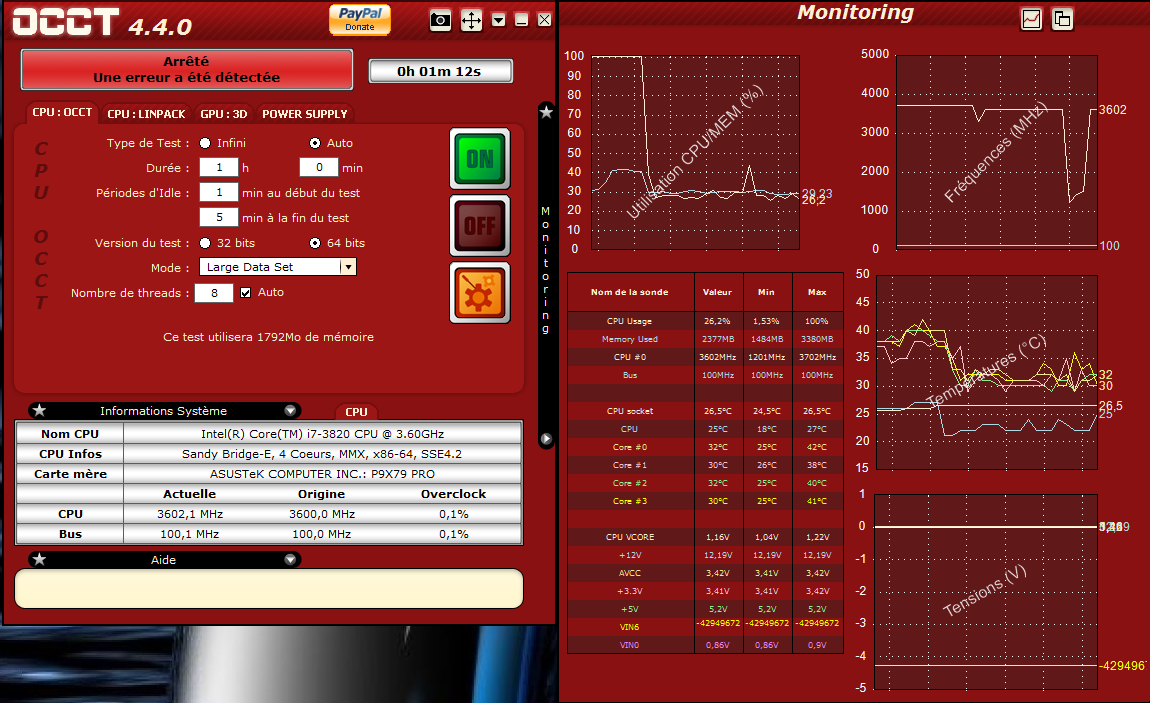Collapse the Informations Système panel arrow

pos(290,410)
